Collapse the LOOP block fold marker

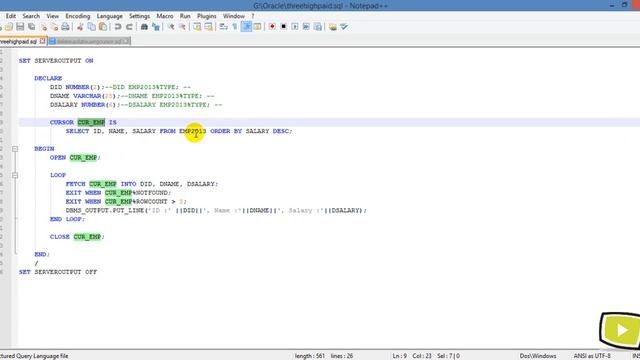(x=15, y=175)
